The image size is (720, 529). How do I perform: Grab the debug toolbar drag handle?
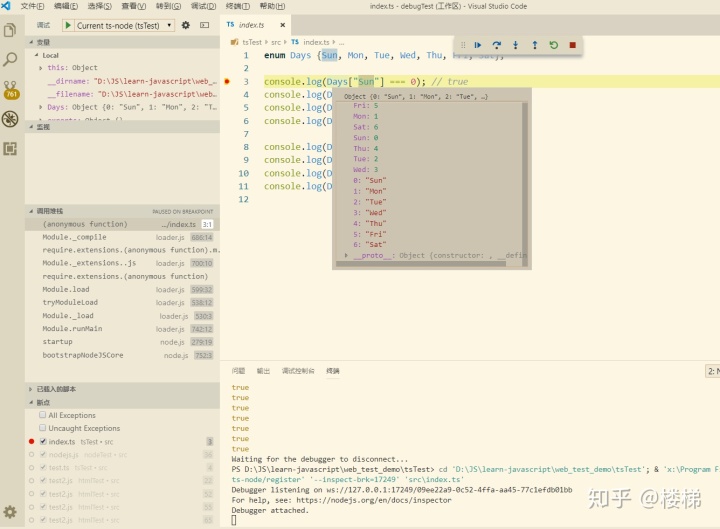point(463,45)
